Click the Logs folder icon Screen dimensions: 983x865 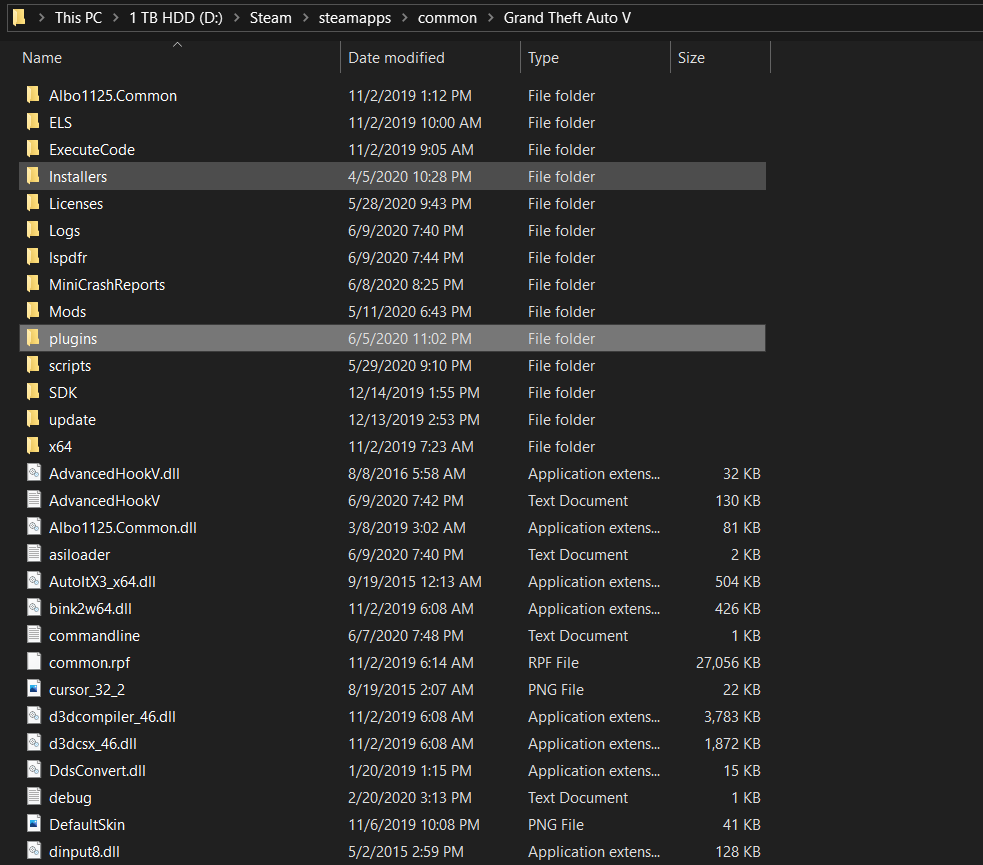[33, 229]
